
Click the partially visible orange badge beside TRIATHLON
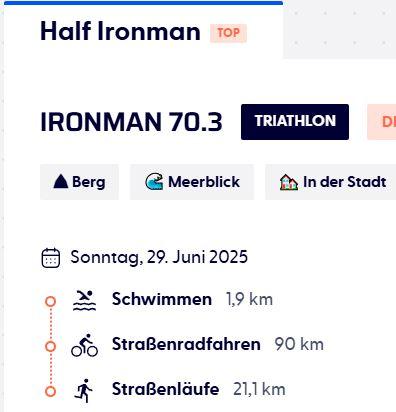[x=382, y=122]
